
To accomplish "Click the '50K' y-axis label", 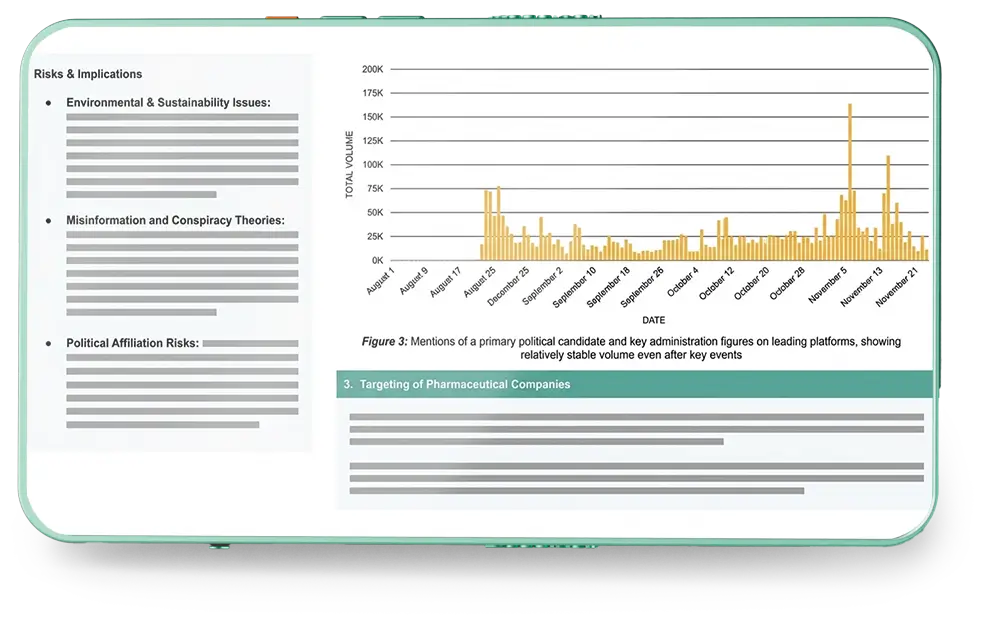I will (x=375, y=213).
